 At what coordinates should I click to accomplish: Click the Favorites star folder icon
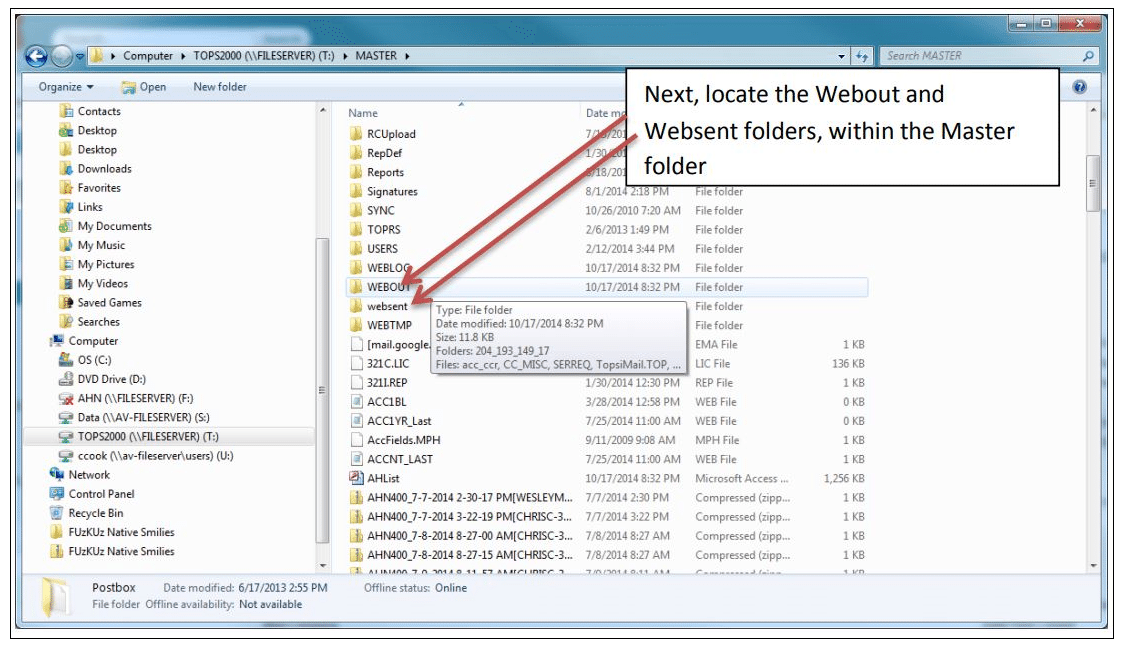(66, 188)
